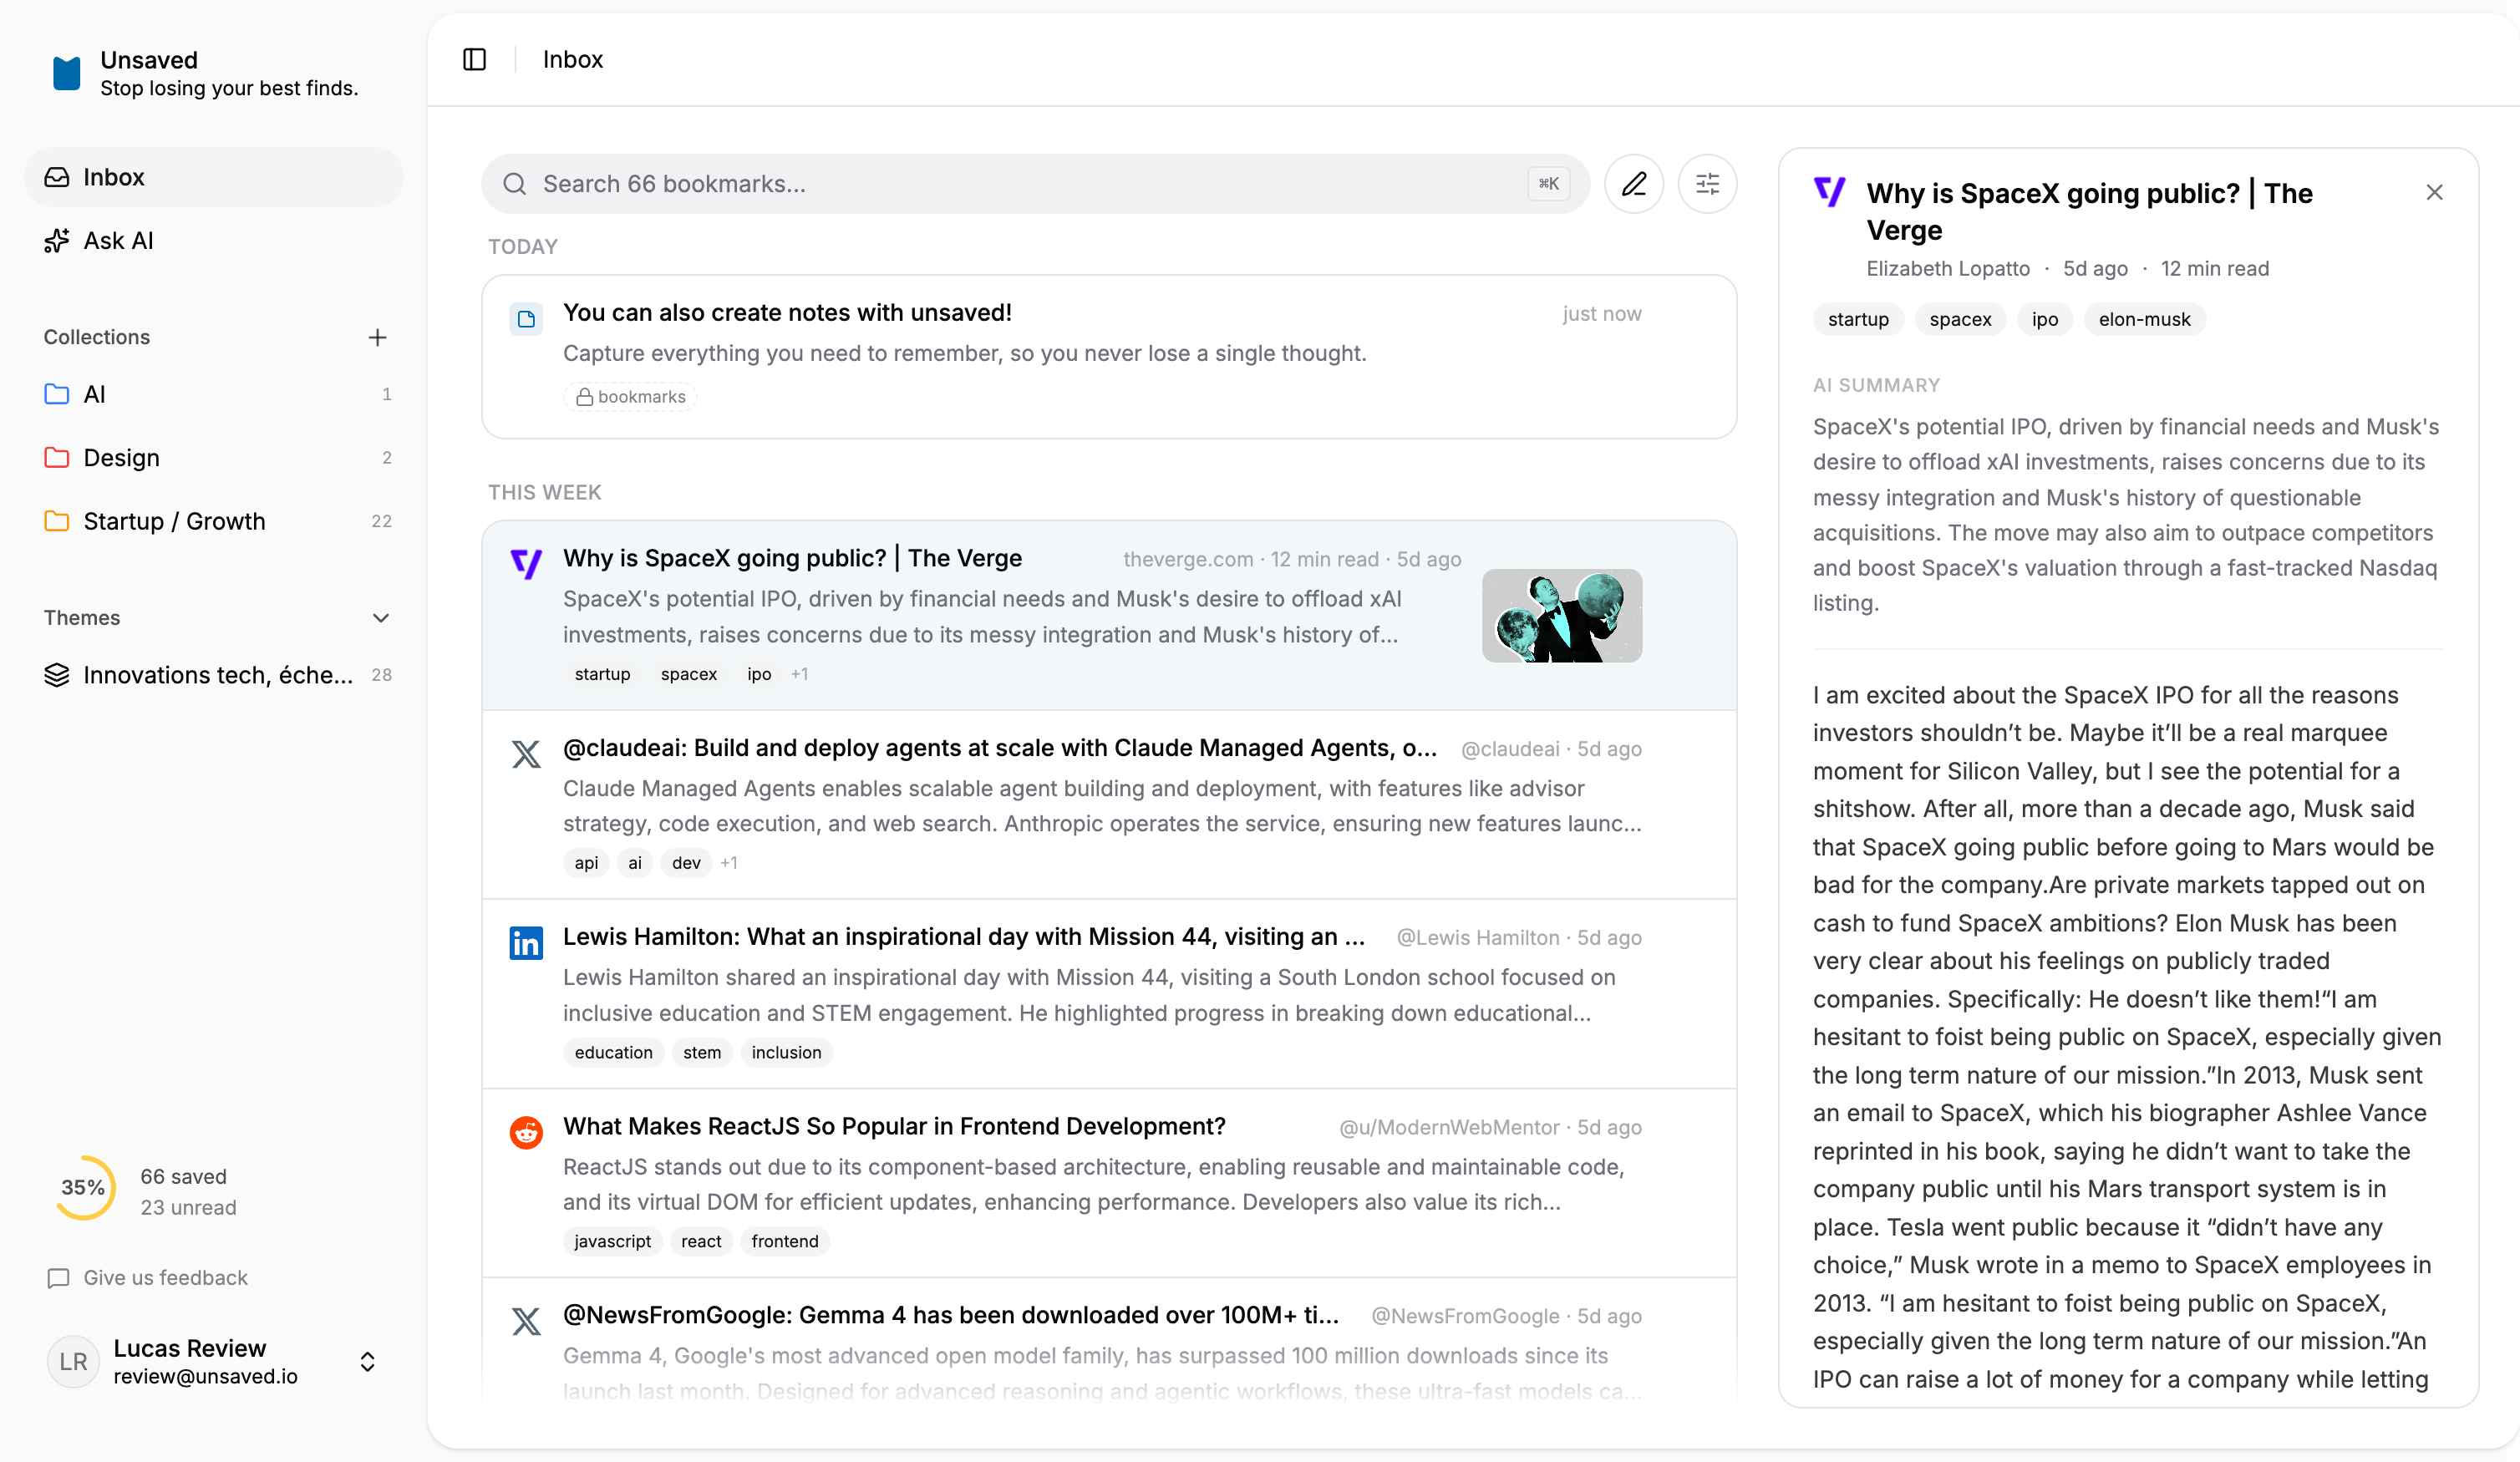The height and width of the screenshot is (1462, 2520).
Task: Close the article detail panel
Action: [2434, 193]
